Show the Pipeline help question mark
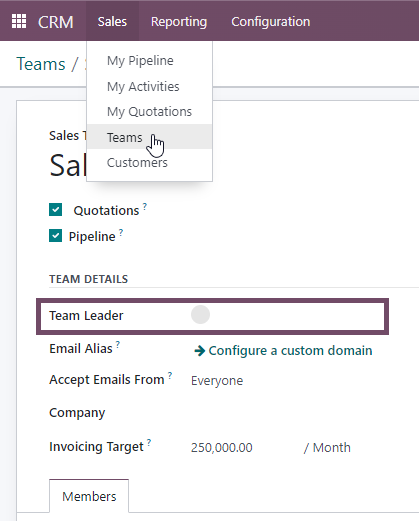The width and height of the screenshot is (419, 521). 121,232
